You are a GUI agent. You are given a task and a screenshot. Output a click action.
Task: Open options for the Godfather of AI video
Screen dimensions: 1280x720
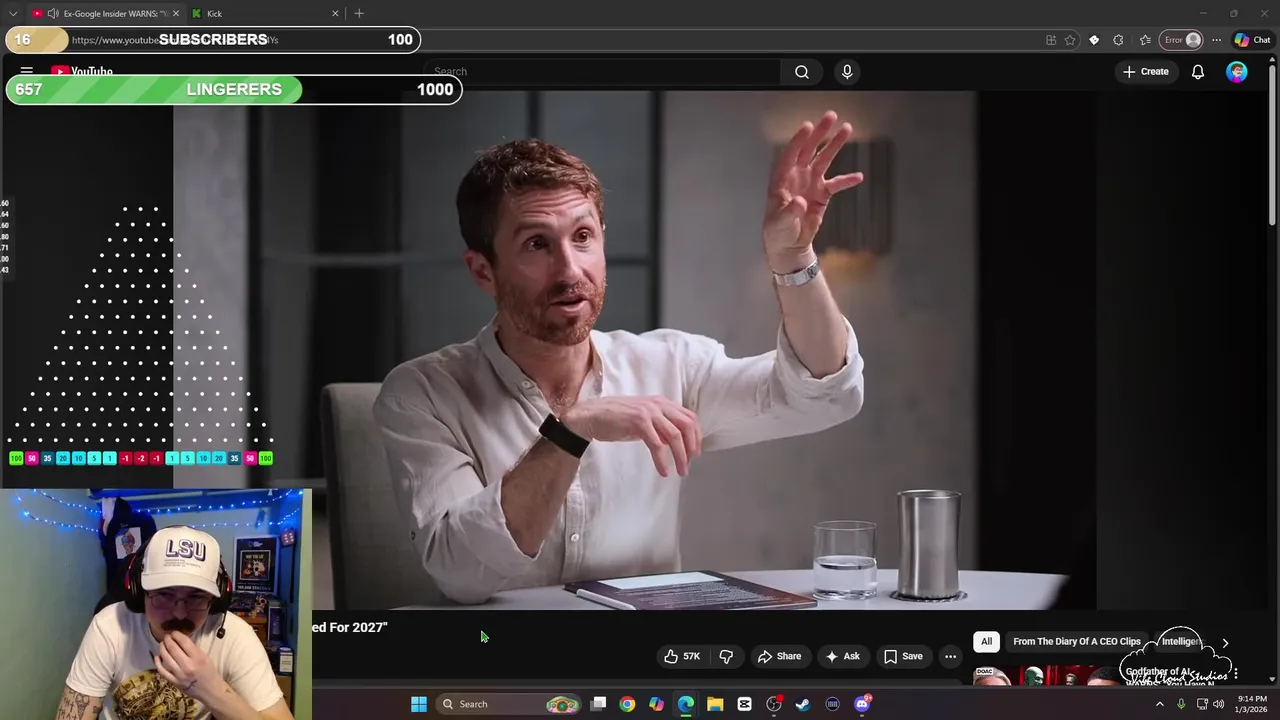pos(1236,674)
